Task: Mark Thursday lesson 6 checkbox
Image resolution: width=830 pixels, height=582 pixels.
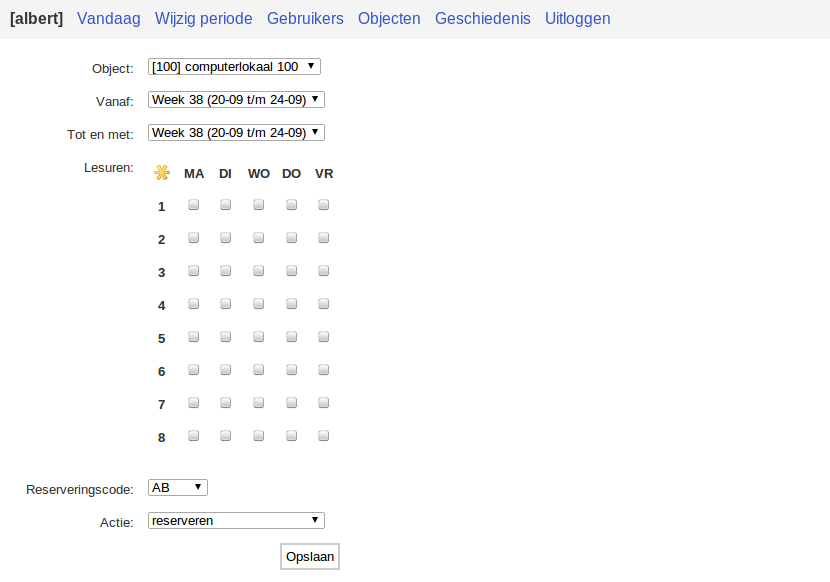Action: click(291, 370)
